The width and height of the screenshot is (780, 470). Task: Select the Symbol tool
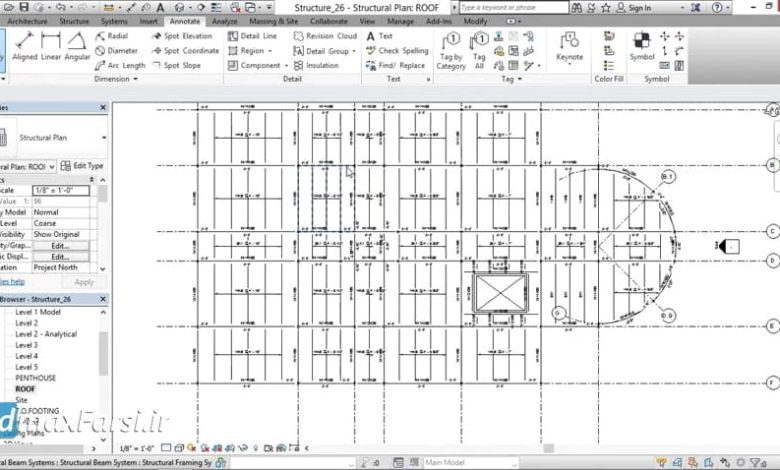(642, 46)
